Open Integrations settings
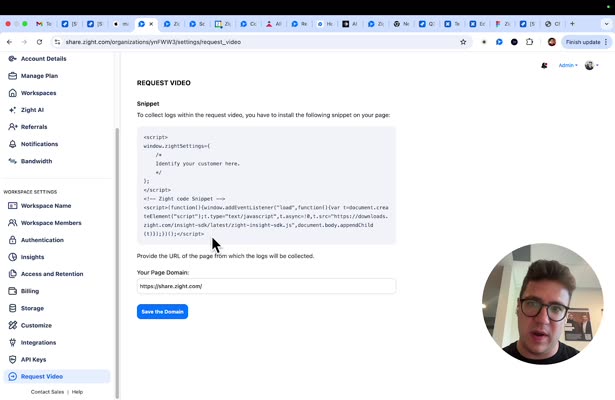 (32, 342)
